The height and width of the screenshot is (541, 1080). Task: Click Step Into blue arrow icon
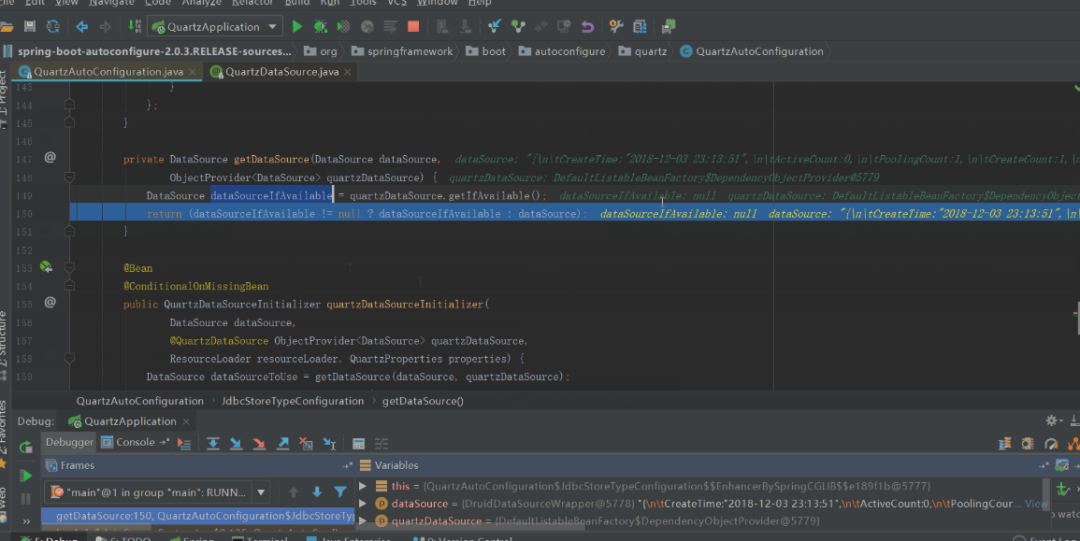coord(236,444)
